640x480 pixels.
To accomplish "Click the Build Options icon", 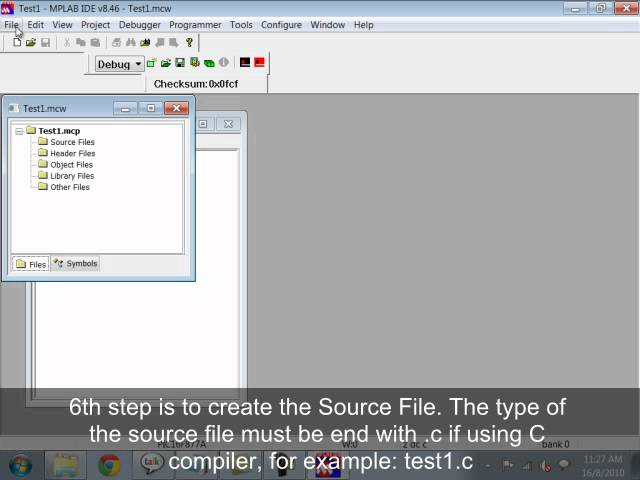I will click(195, 62).
